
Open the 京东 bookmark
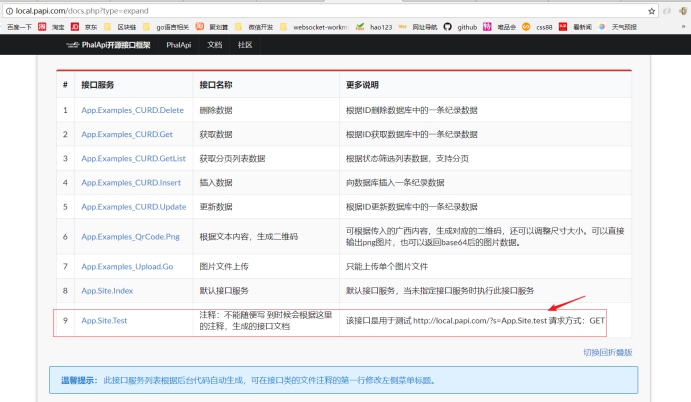pos(84,27)
